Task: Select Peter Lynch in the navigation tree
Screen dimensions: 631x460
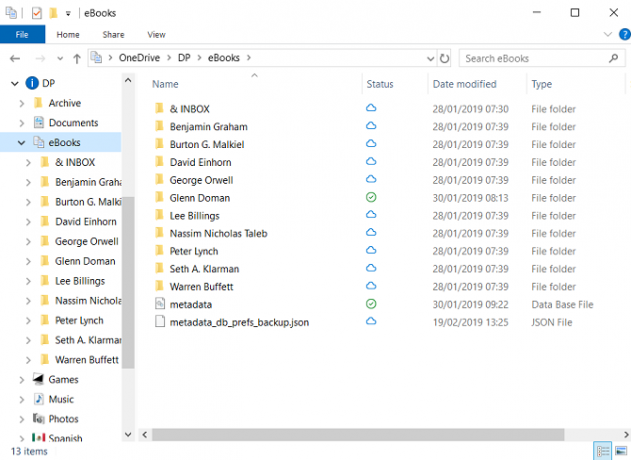Action: 79,320
